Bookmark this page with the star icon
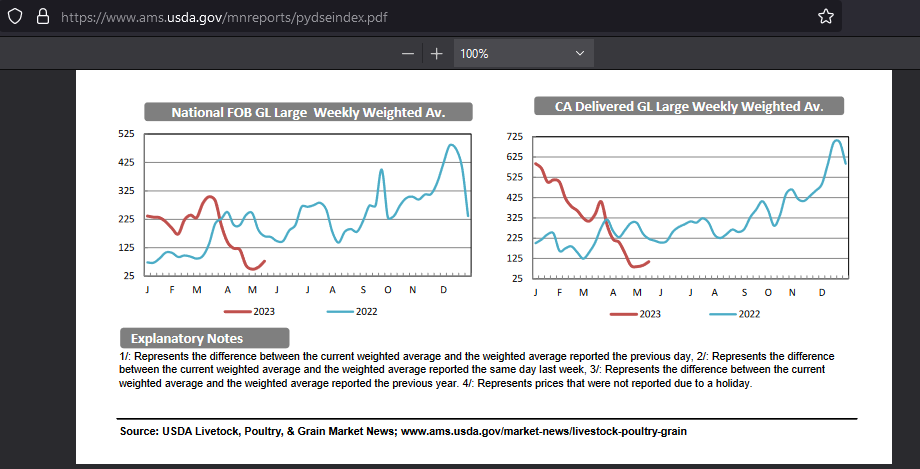The width and height of the screenshot is (920, 469). 825,17
